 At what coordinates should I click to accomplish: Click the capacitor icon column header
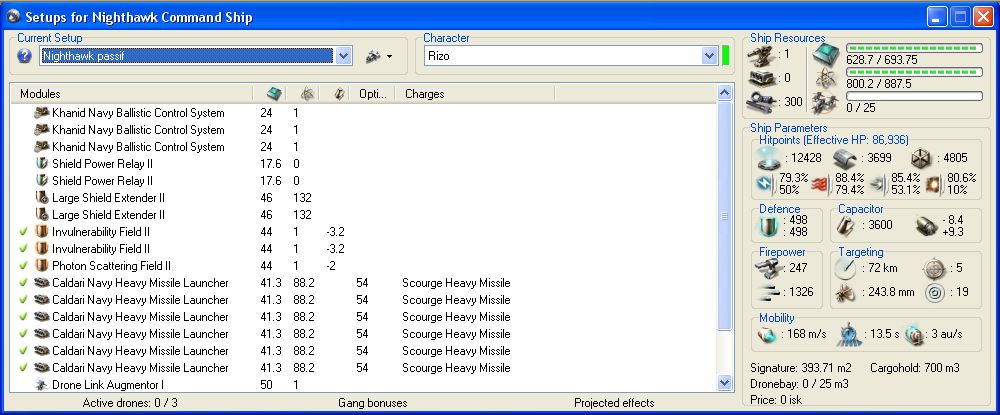[340, 94]
